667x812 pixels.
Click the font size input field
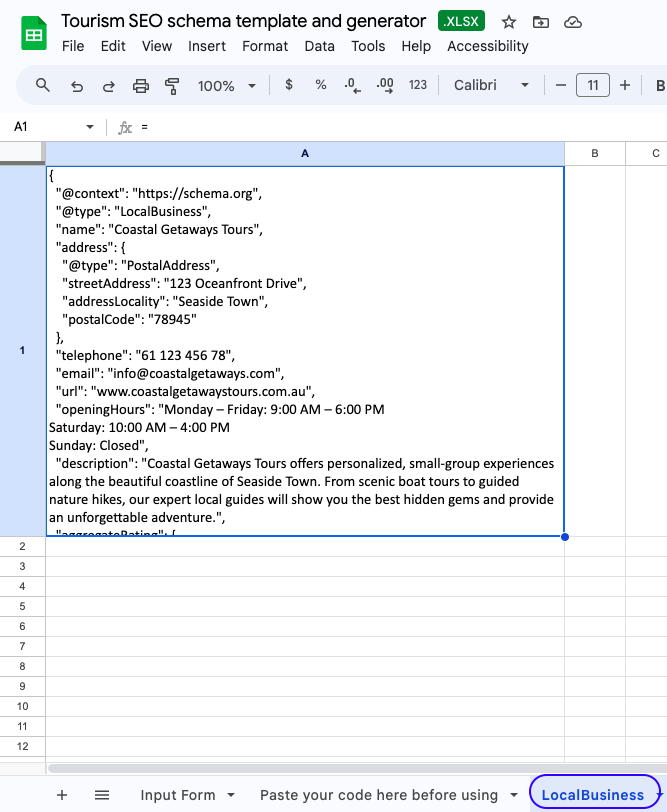pyautogui.click(x=593, y=86)
